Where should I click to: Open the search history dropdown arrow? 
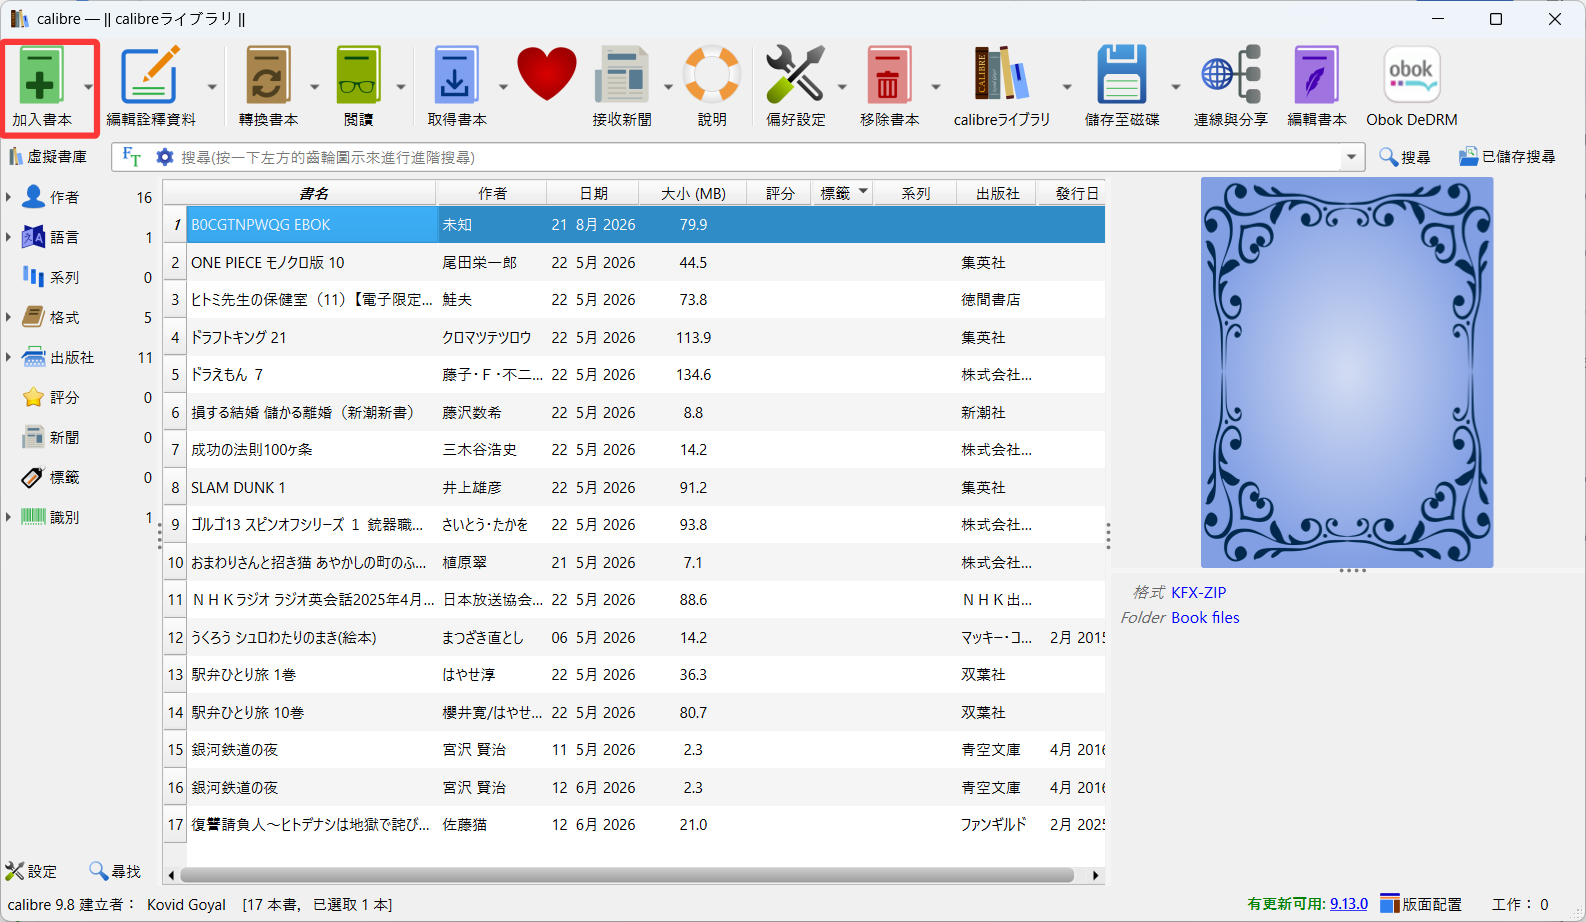click(1352, 157)
